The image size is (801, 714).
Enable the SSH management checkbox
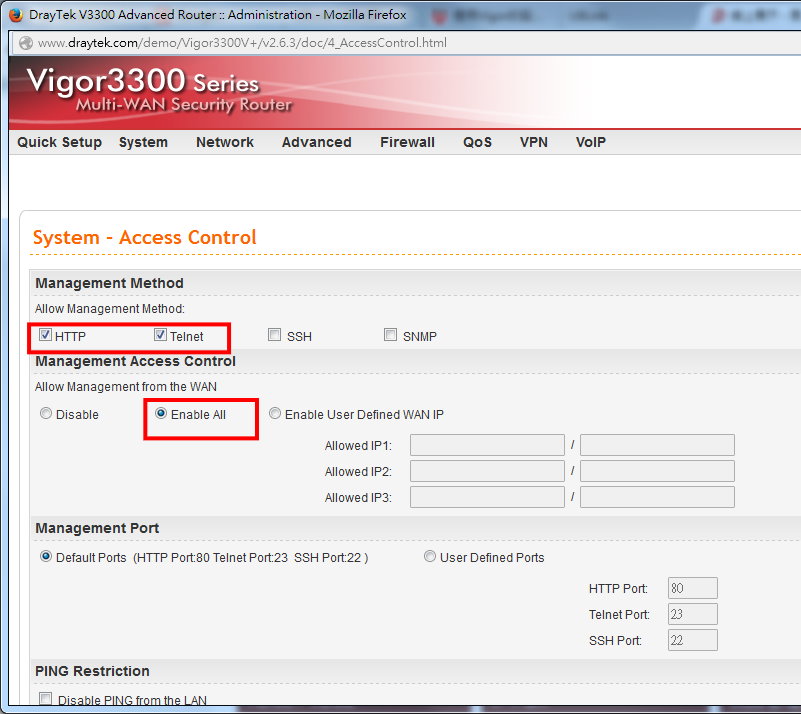coord(275,336)
